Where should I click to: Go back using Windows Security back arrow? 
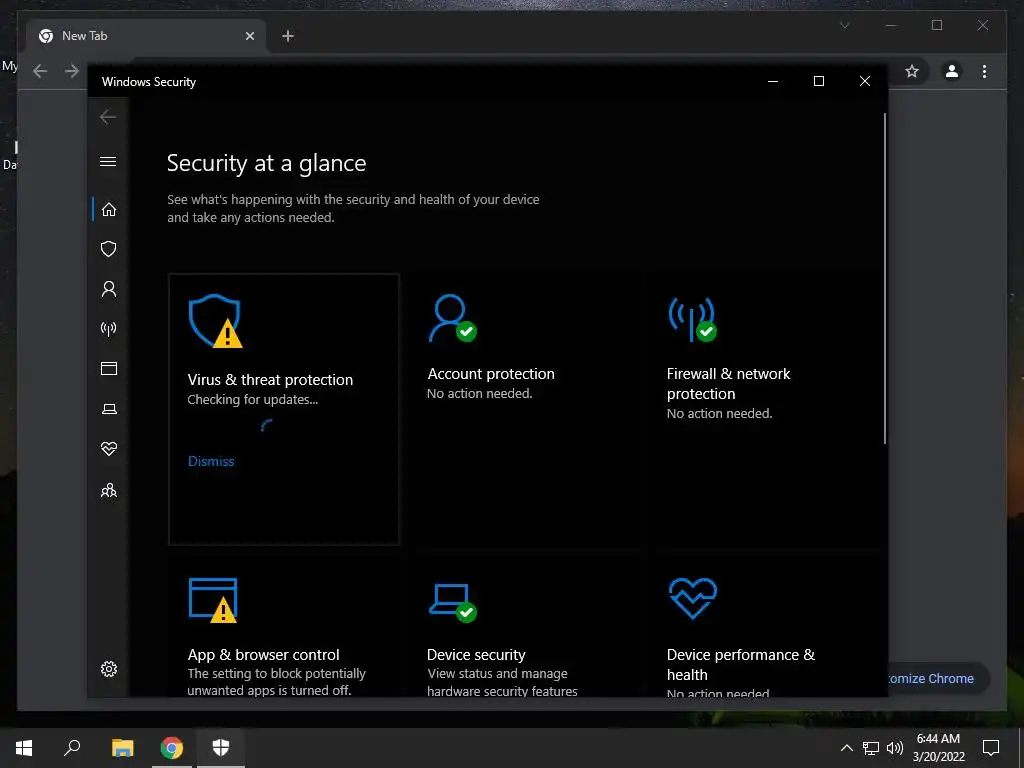coord(108,117)
